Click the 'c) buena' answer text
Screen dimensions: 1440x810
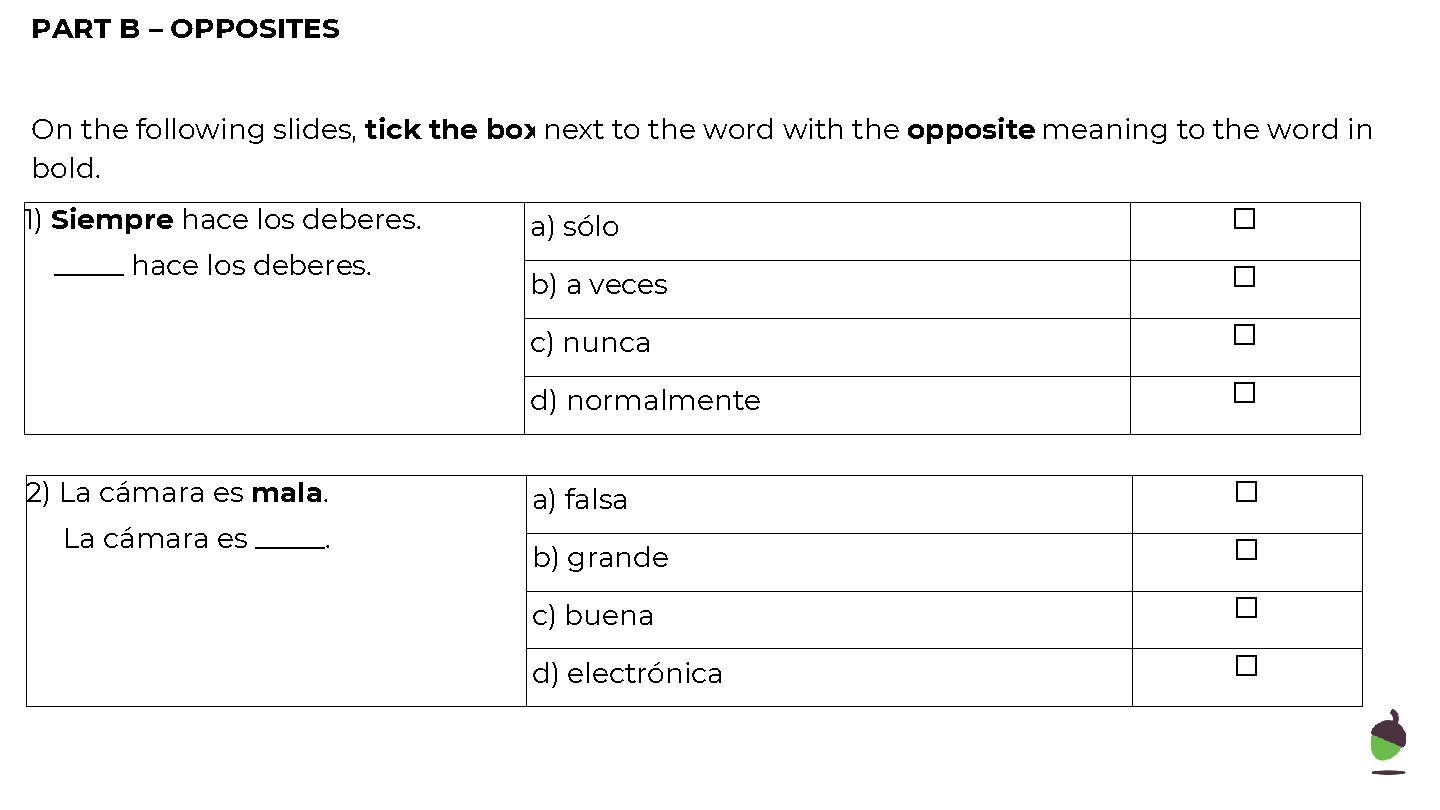(593, 616)
